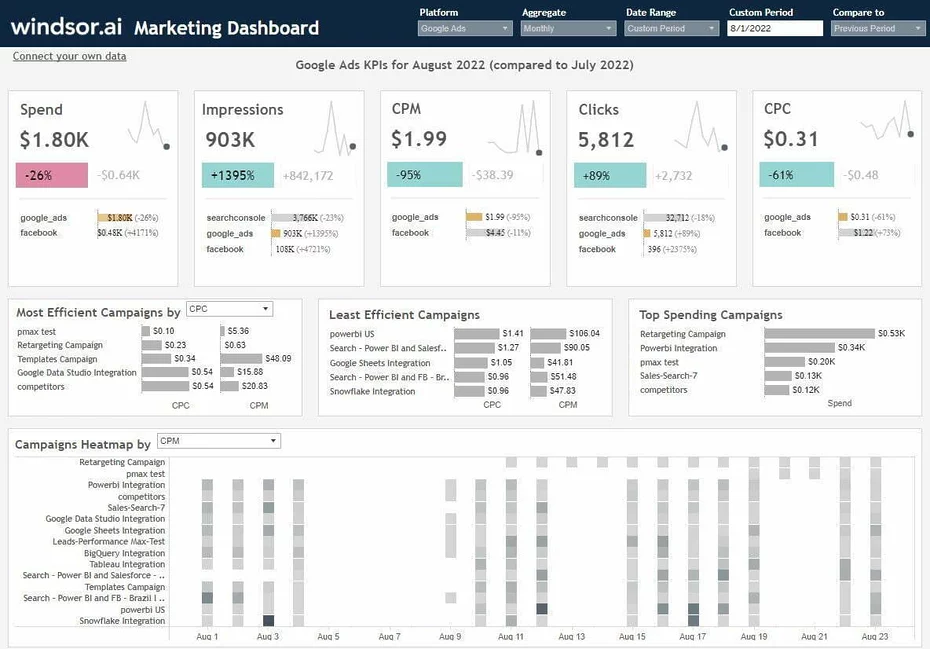930x649 pixels.
Task: Click the CPM value $1.99
Action: pos(419,139)
